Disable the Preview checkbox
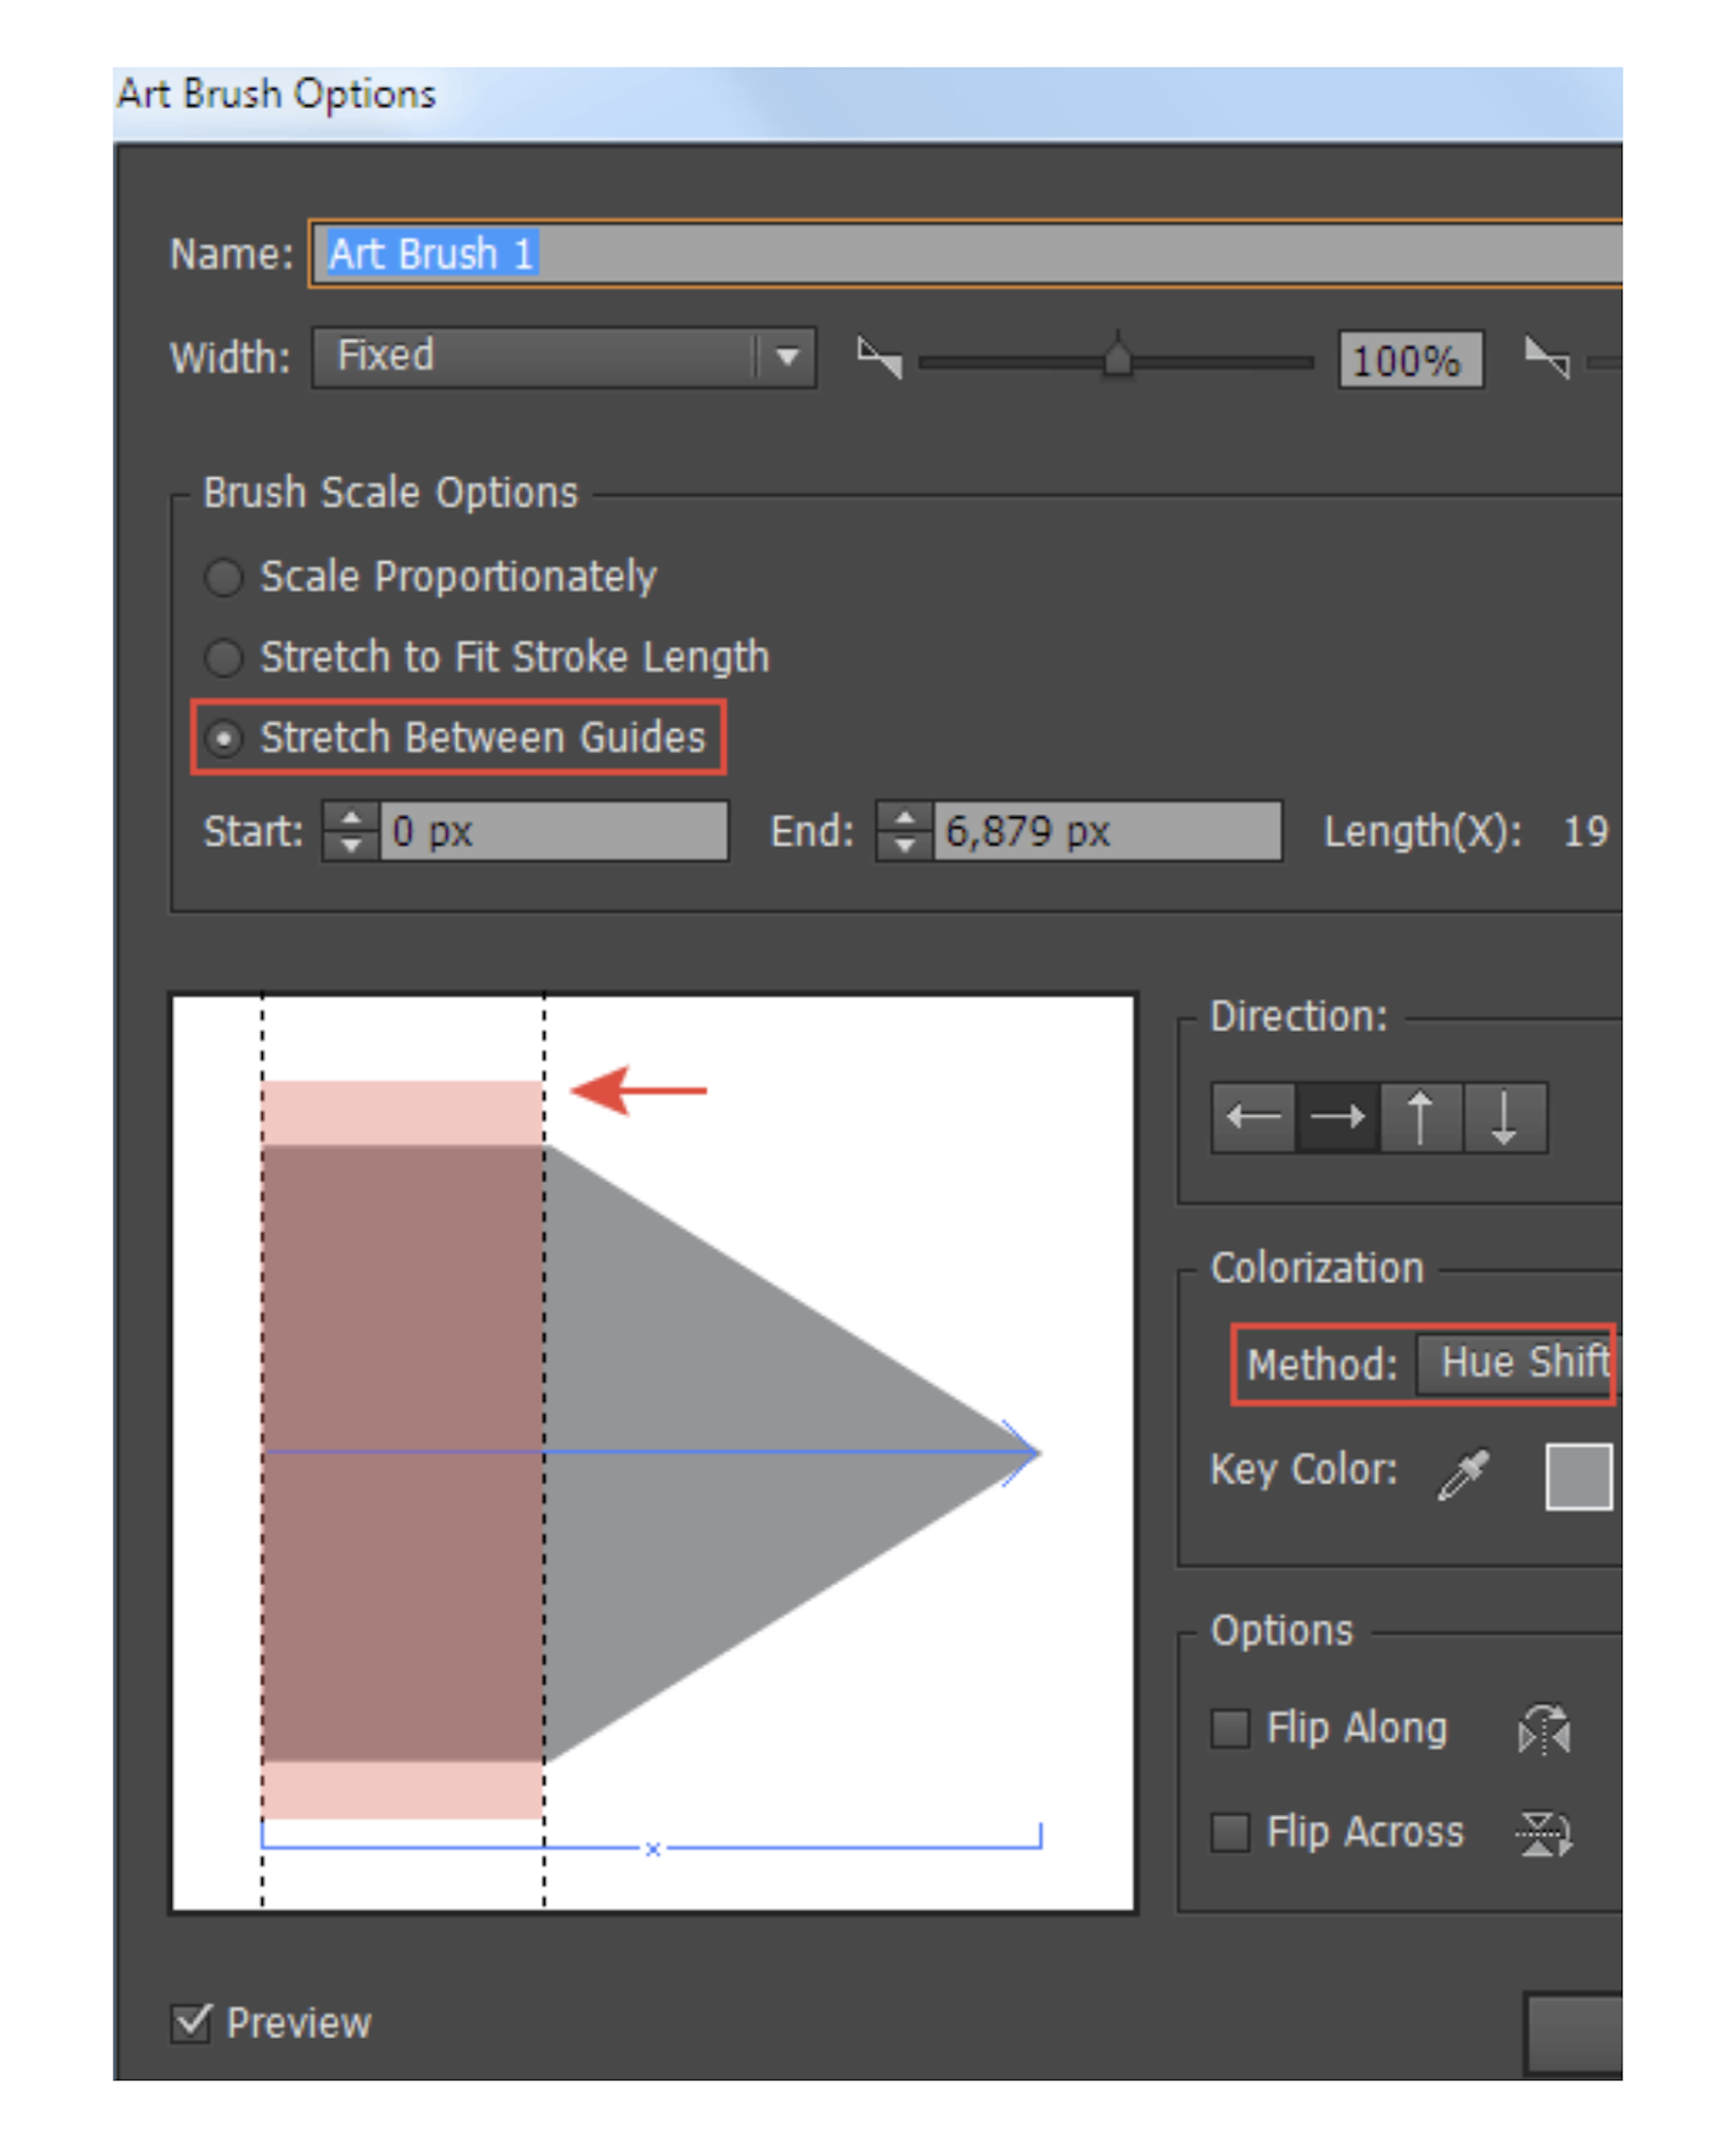This screenshot has height=2139, width=1736. click(191, 2023)
